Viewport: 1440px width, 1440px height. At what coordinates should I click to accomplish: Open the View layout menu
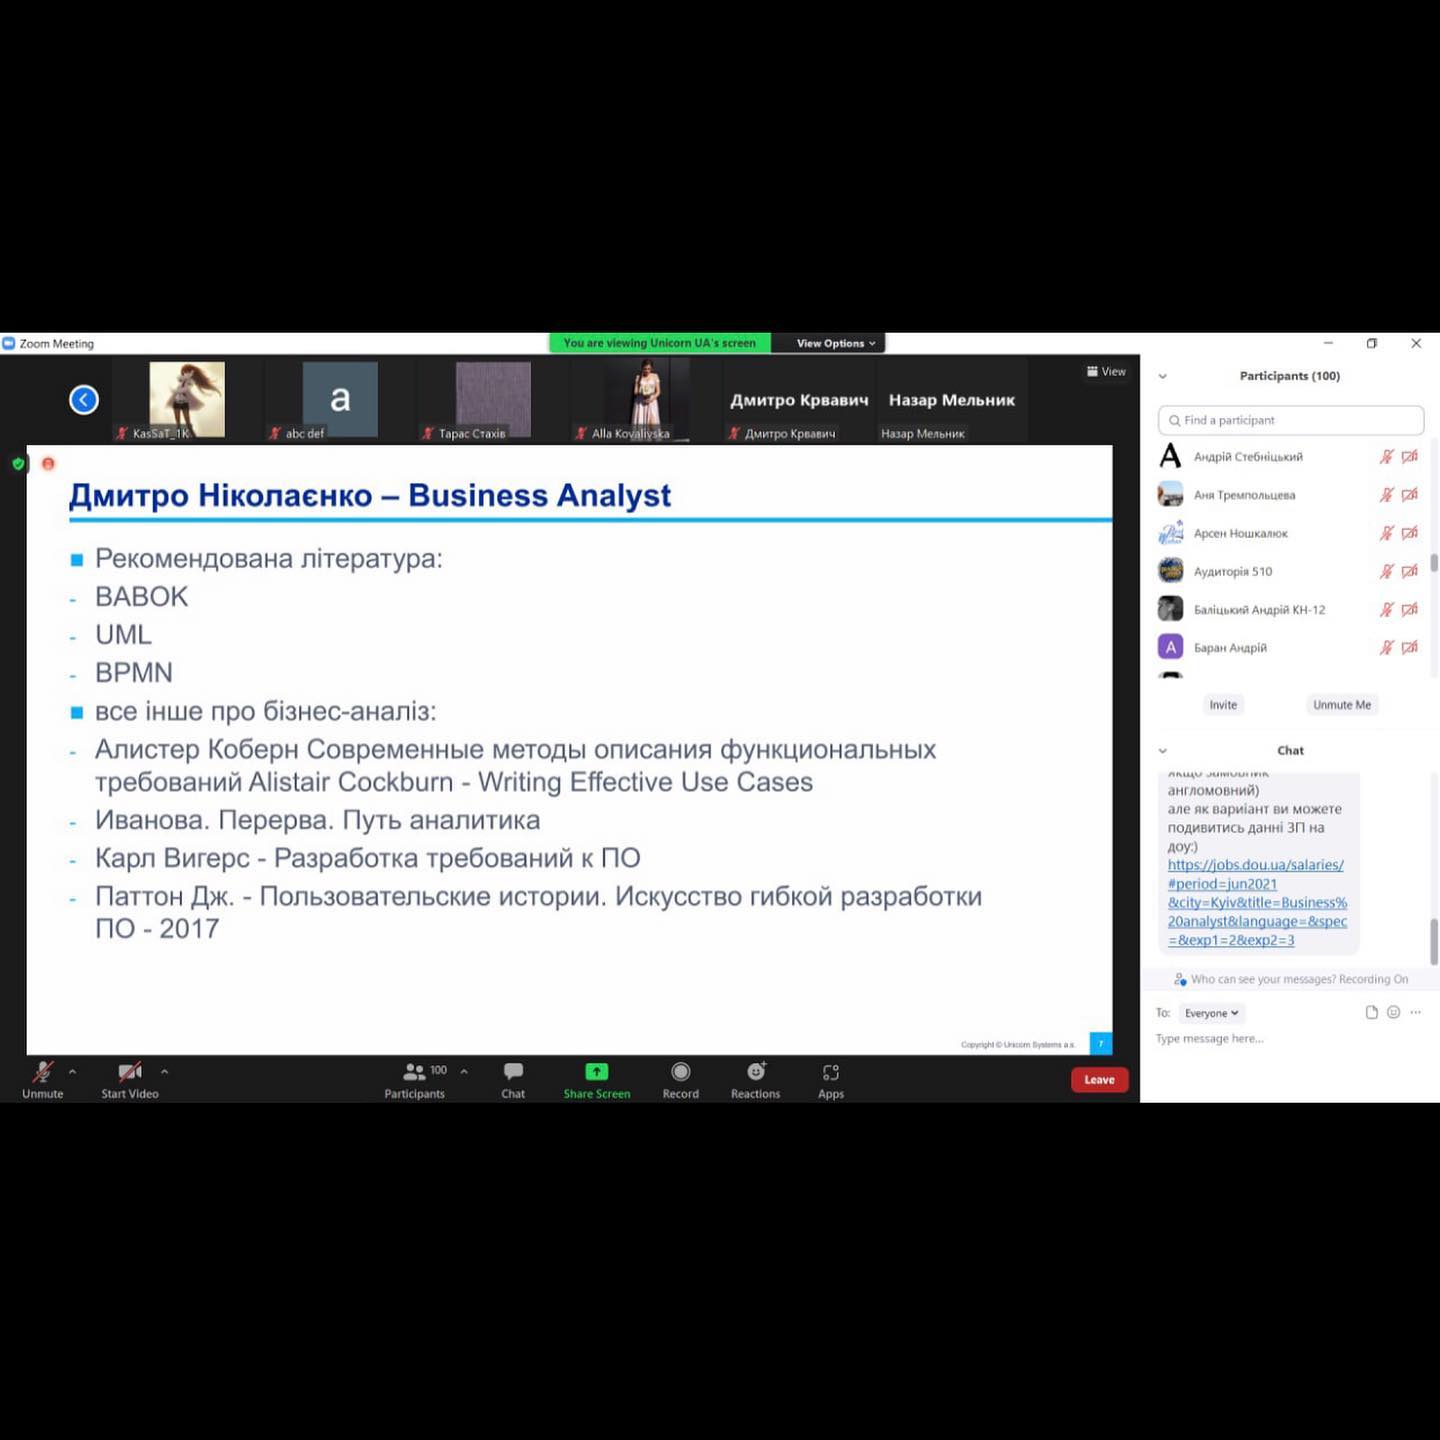point(1106,371)
